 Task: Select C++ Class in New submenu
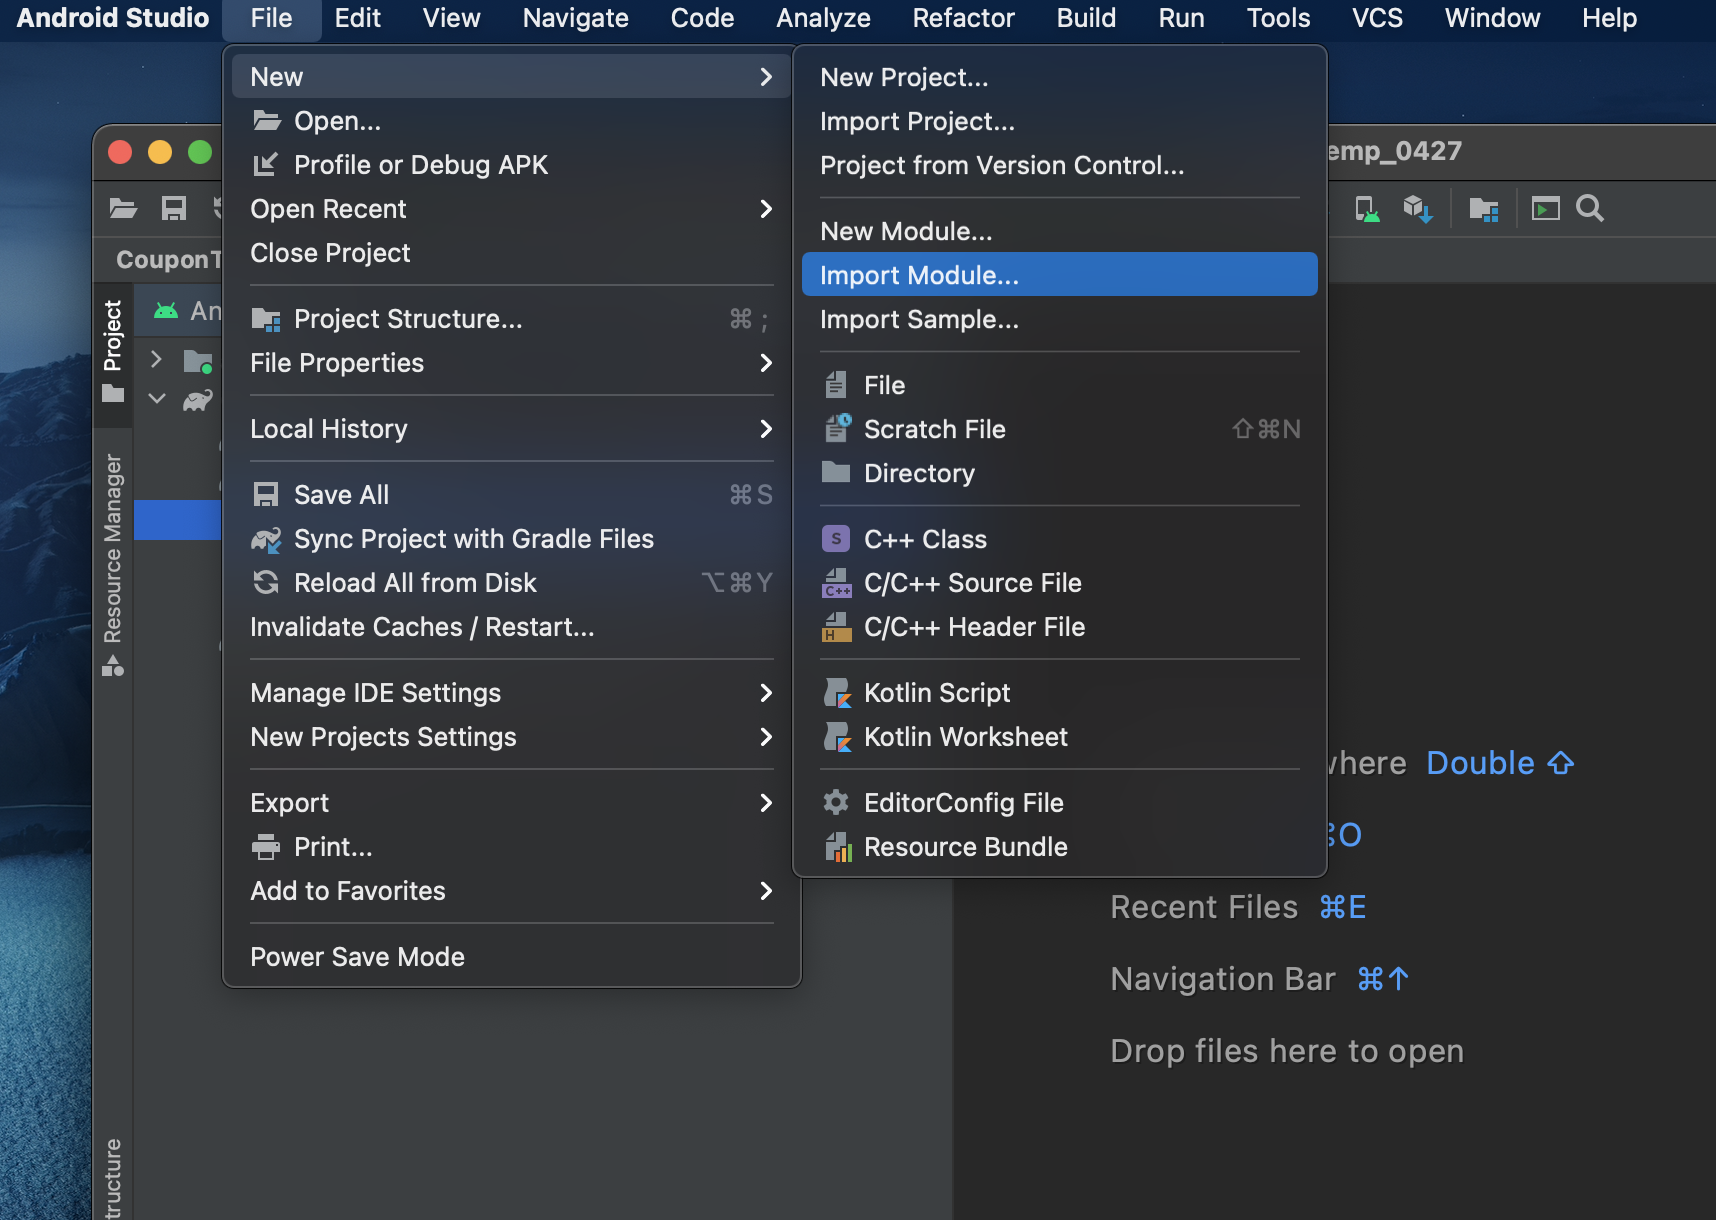click(924, 539)
